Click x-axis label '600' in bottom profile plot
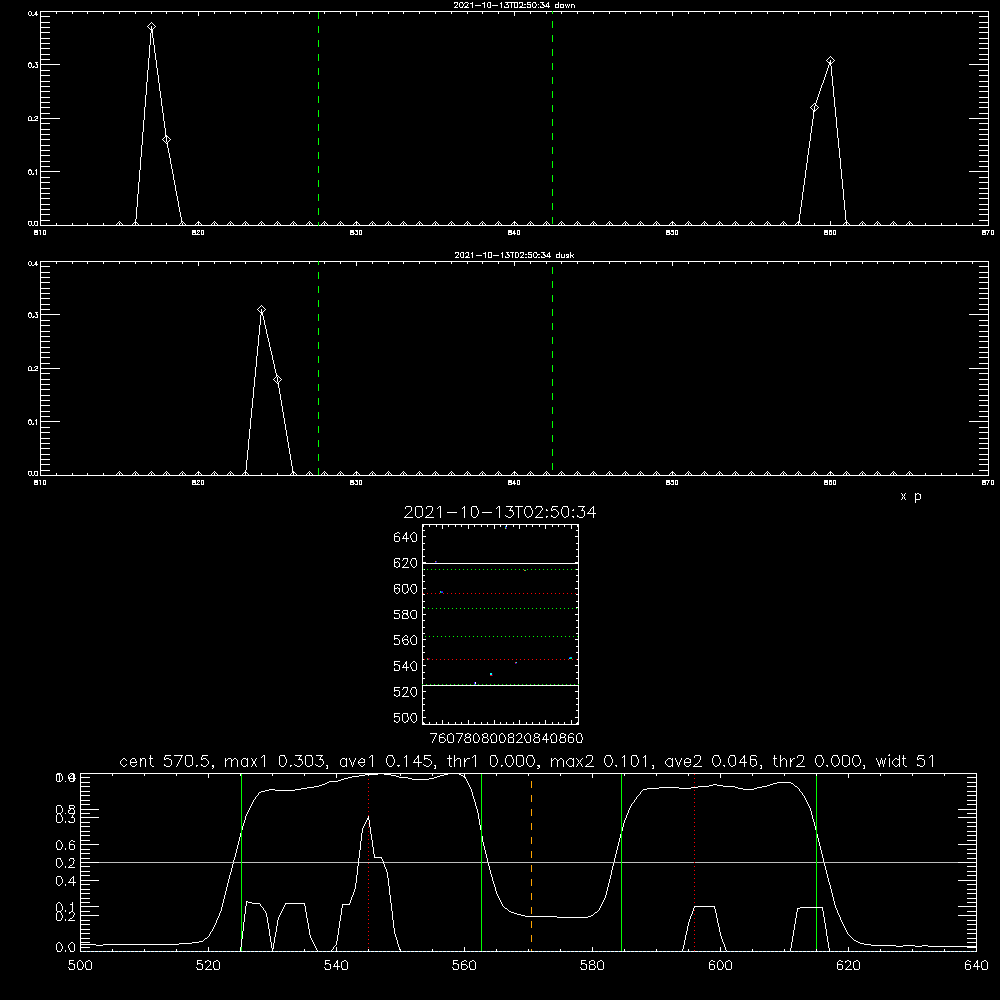The width and height of the screenshot is (1000, 1000). [720, 966]
